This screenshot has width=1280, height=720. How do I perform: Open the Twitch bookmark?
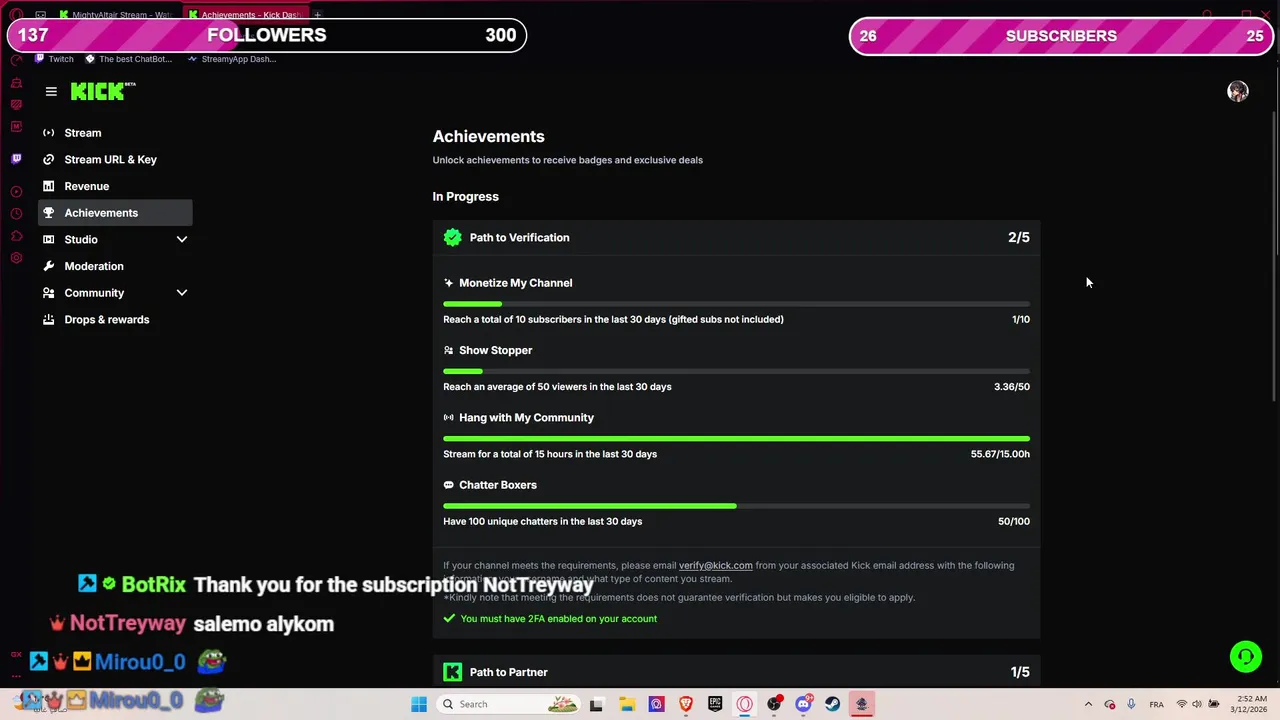(54, 59)
